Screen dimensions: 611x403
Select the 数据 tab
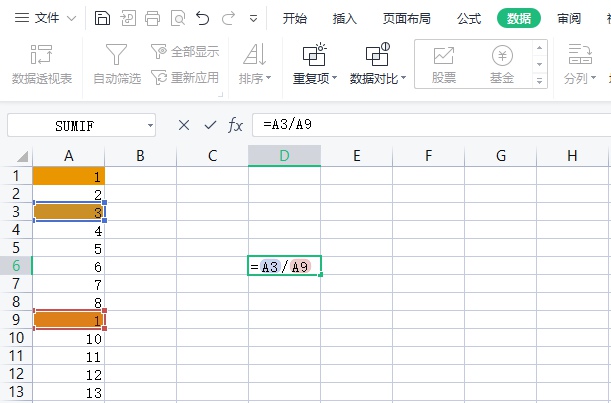[519, 18]
